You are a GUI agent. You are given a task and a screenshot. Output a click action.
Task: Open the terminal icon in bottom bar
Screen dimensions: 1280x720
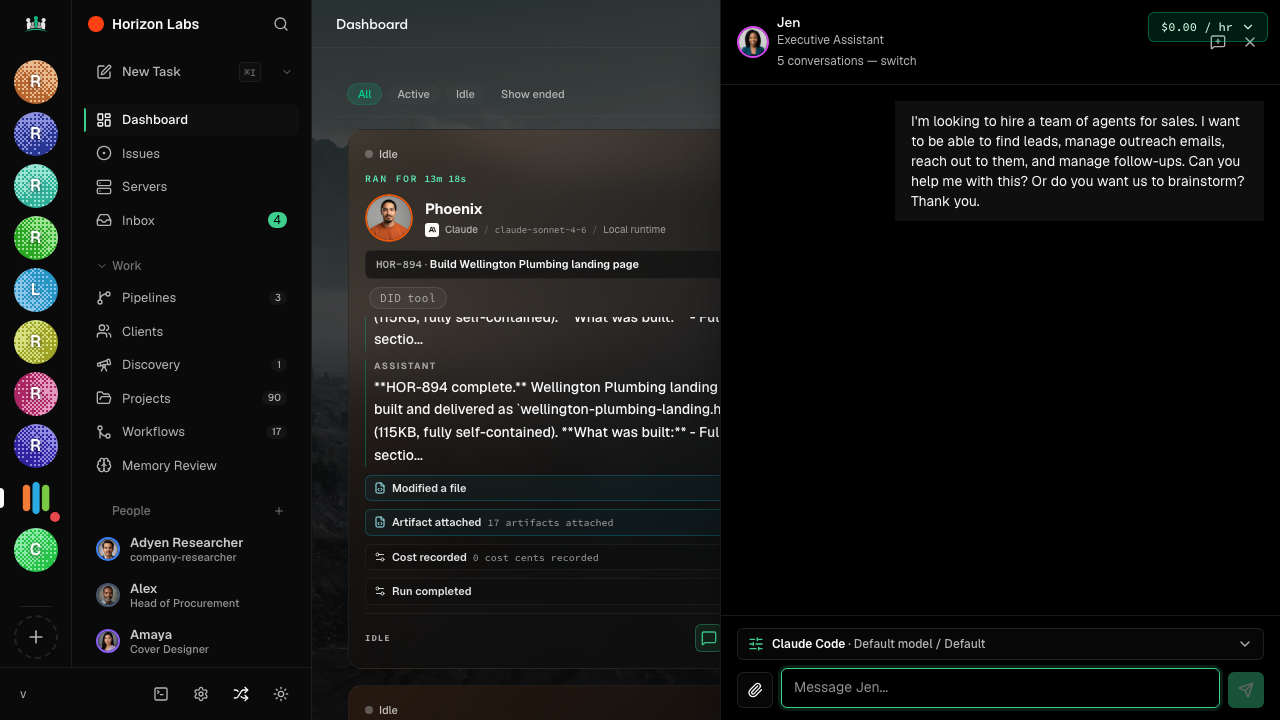tap(161, 694)
